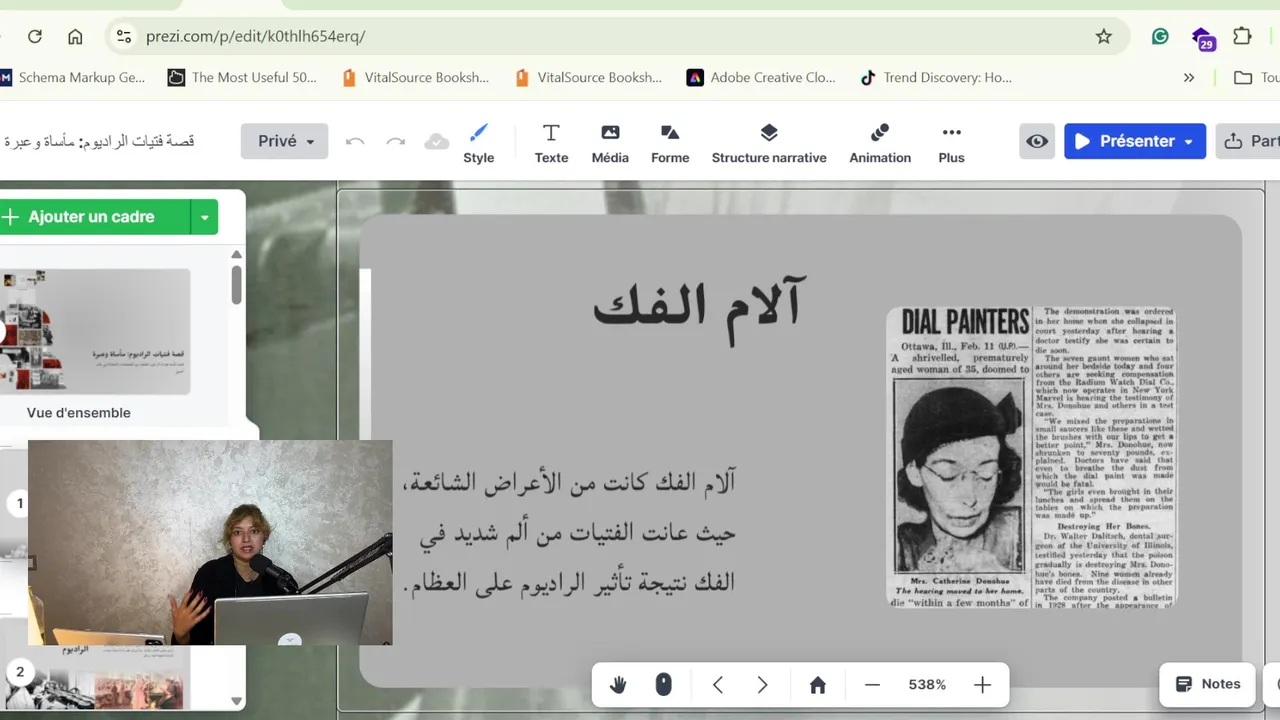The width and height of the screenshot is (1280, 720).
Task: Expand Ajouter un cadre dropdown arrow
Action: pyautogui.click(x=204, y=217)
